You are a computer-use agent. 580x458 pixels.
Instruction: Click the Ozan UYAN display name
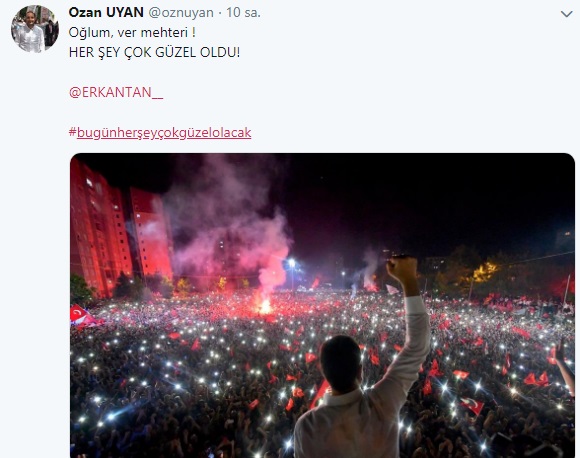pyautogui.click(x=106, y=13)
